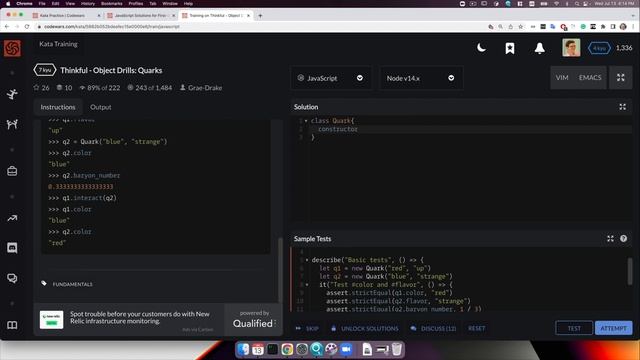640x360 pixels.
Task: Enable EMACS editor mode
Action: pos(590,78)
